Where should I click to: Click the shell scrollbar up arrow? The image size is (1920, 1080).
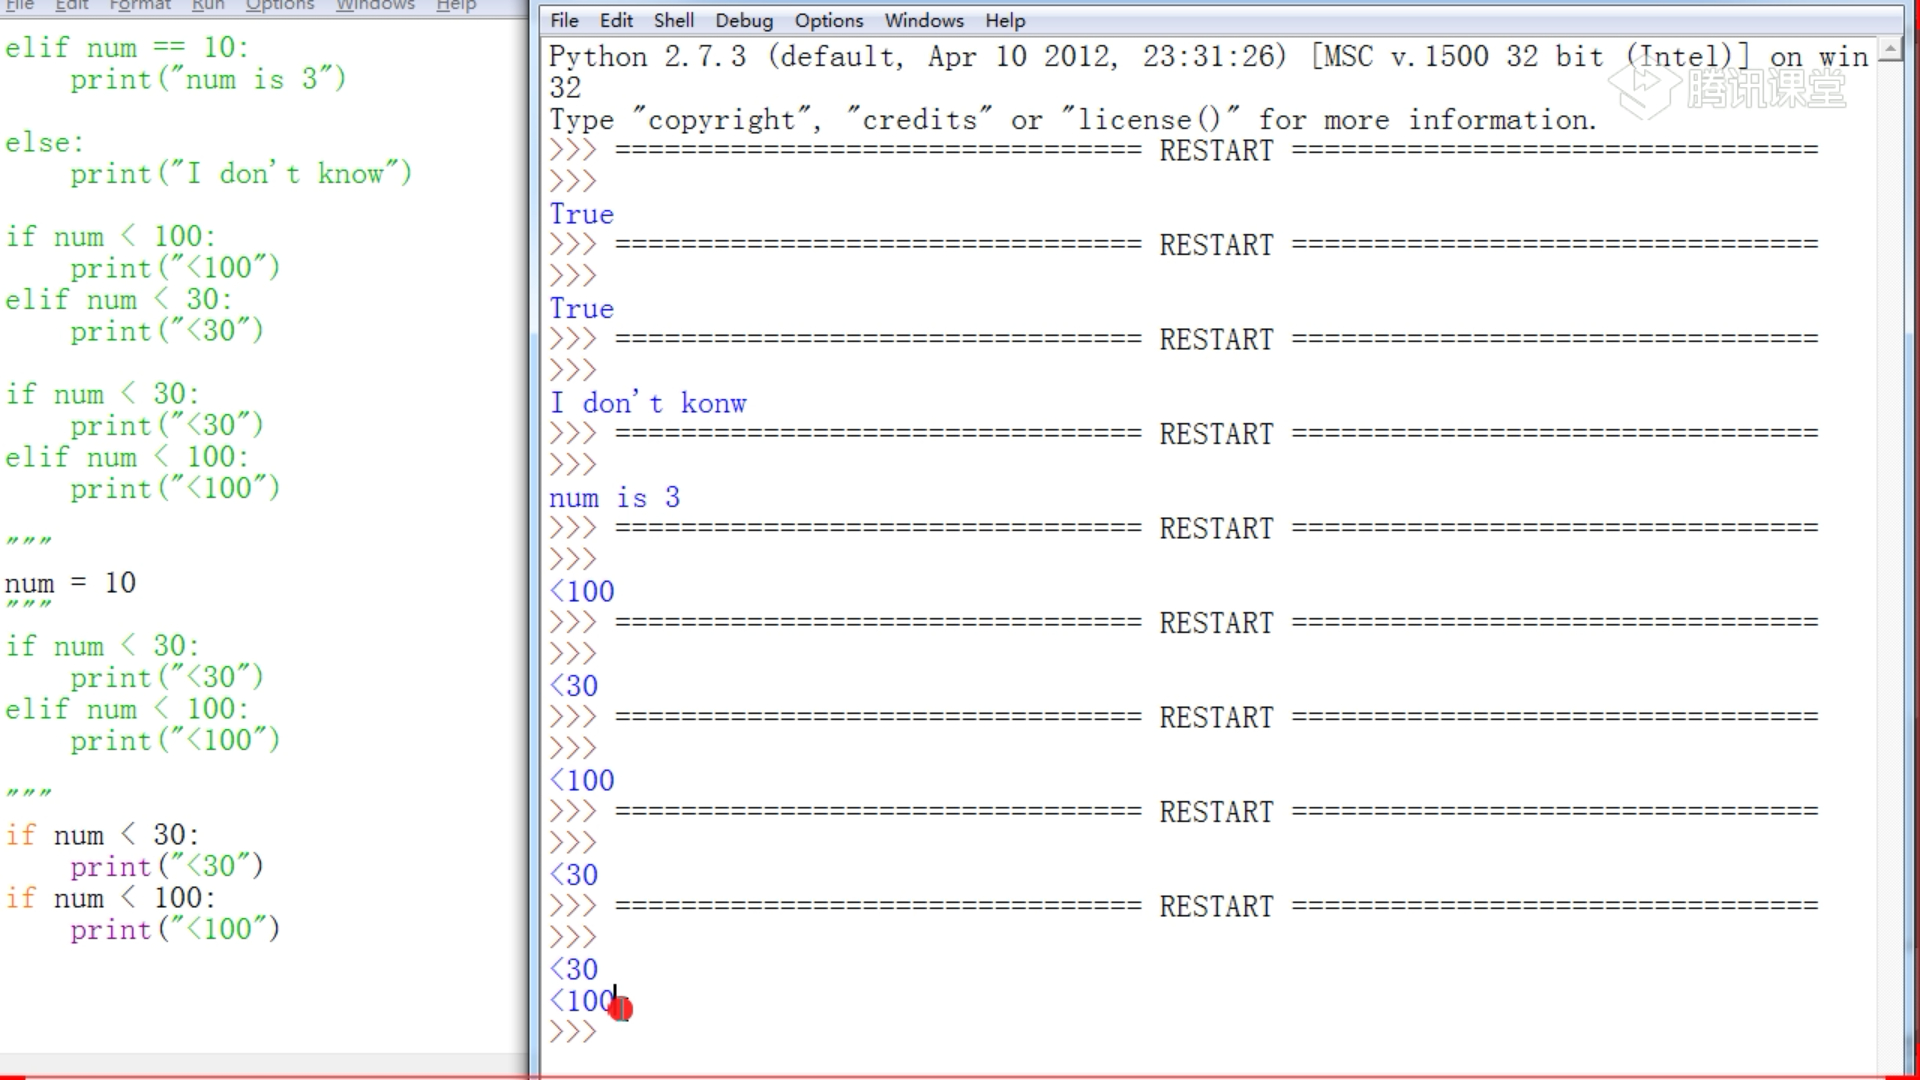click(1890, 48)
